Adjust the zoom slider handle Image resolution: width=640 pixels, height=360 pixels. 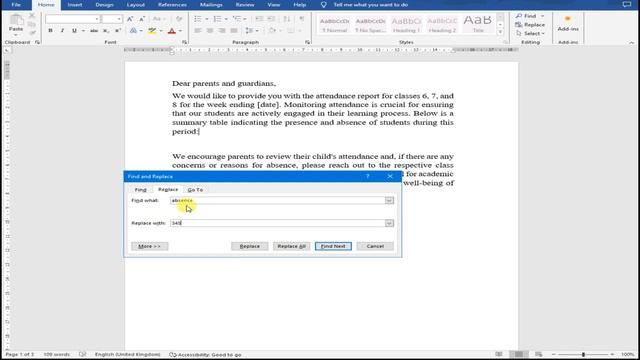tap(583, 354)
